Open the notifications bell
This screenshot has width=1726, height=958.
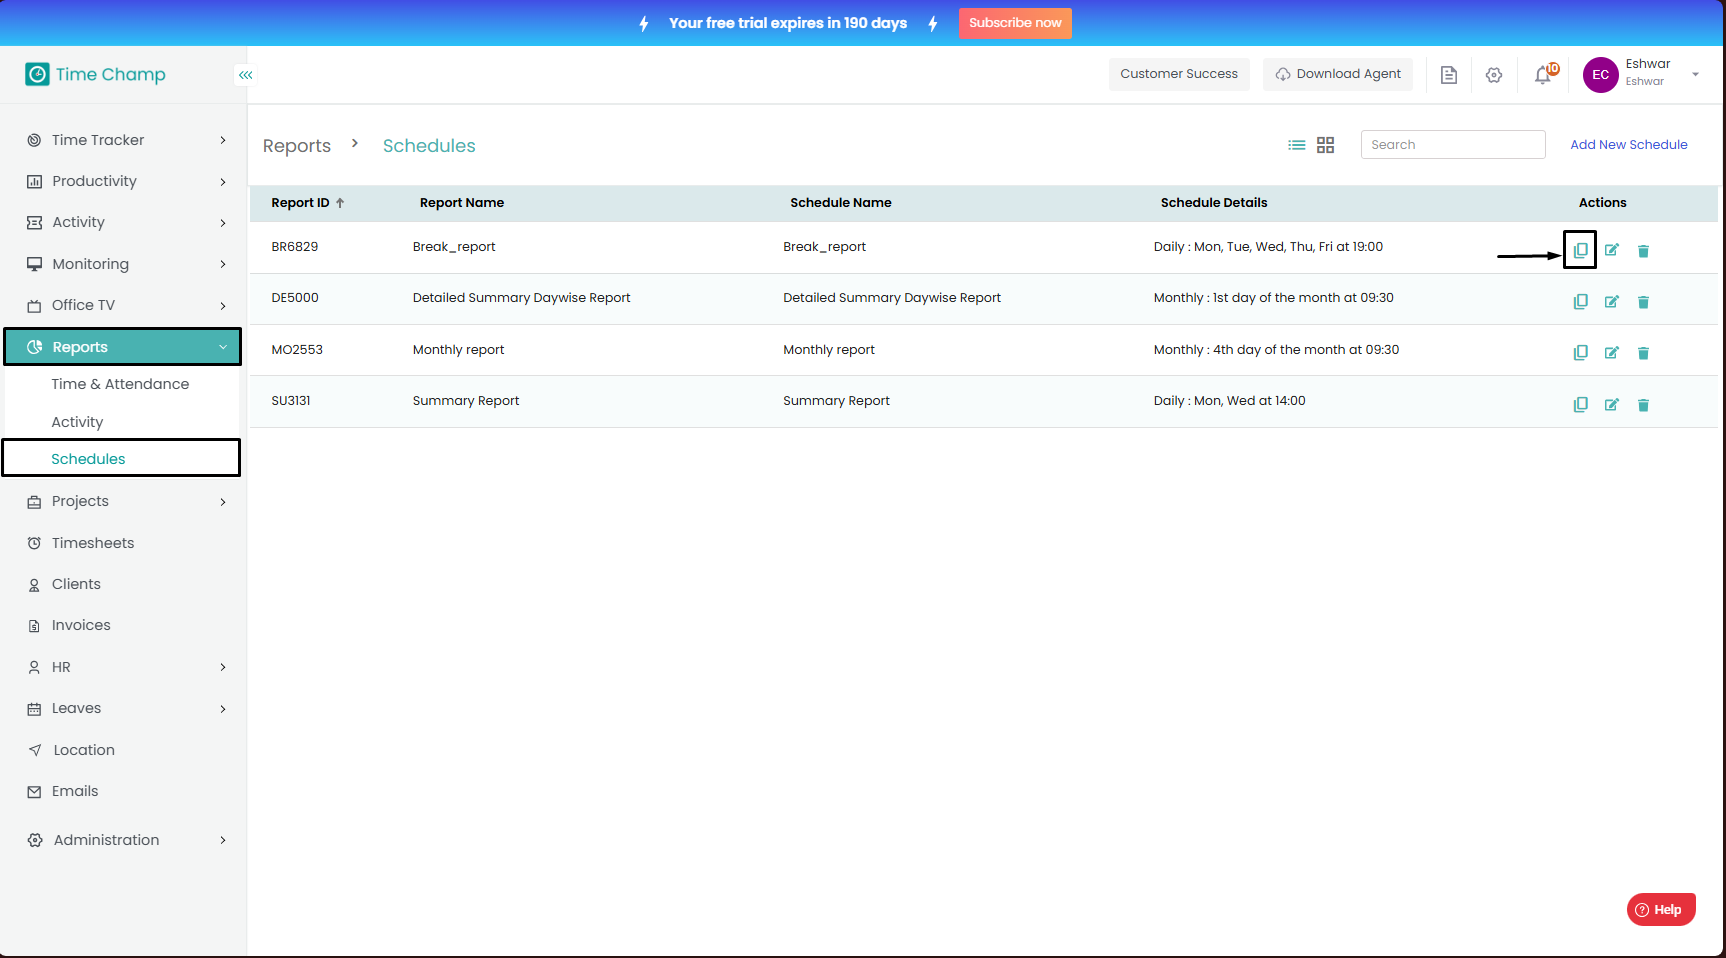1544,74
